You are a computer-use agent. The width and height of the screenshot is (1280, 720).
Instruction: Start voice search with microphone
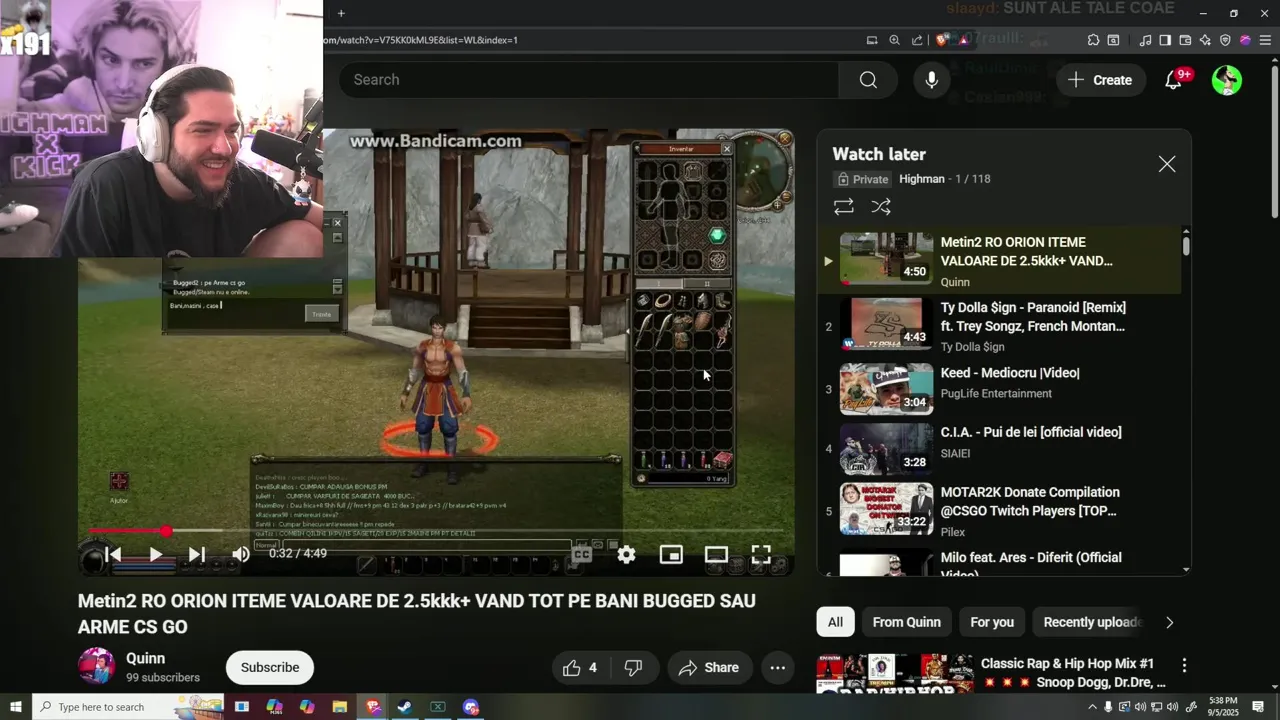coord(931,80)
